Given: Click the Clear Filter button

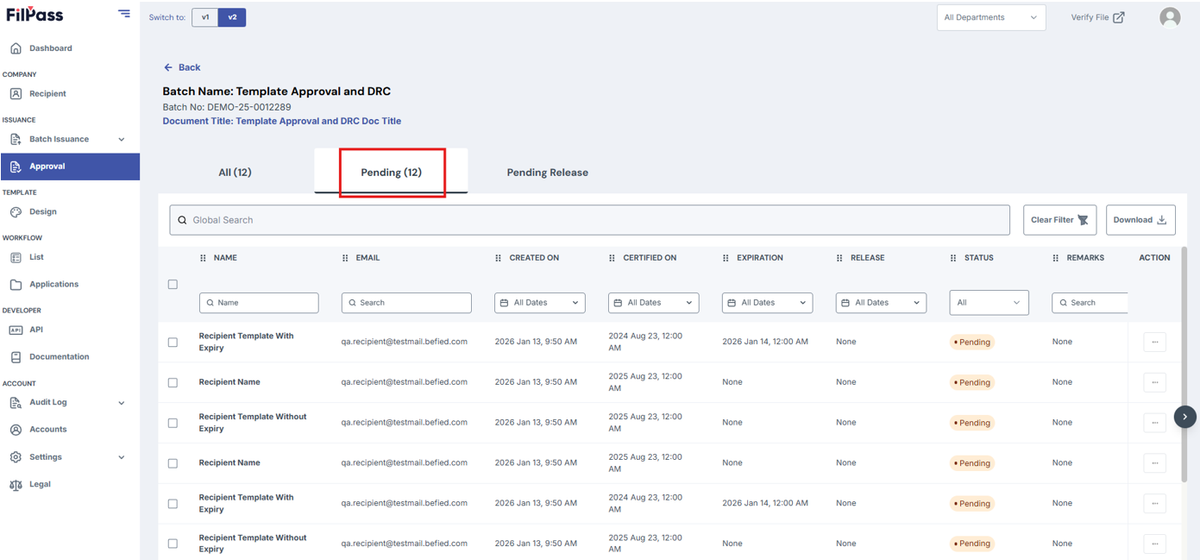Looking at the screenshot, I should pyautogui.click(x=1060, y=220).
